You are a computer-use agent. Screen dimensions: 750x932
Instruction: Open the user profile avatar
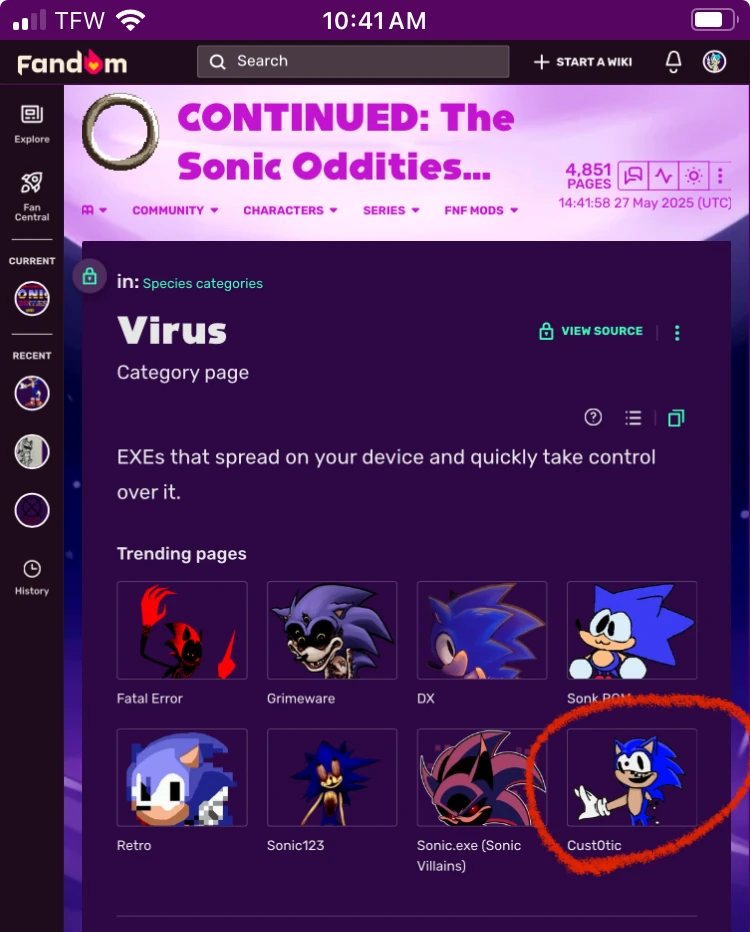[714, 61]
